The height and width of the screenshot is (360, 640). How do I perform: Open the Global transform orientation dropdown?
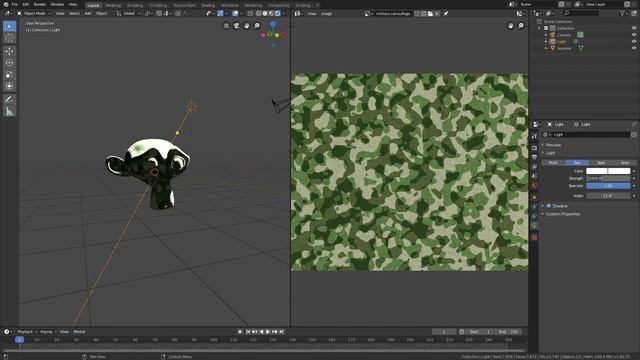pyautogui.click(x=129, y=13)
